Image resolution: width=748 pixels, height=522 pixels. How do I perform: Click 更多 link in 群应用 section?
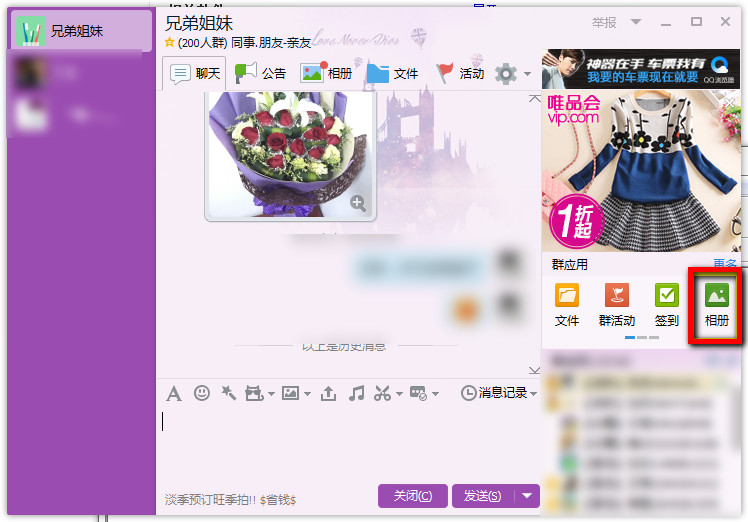point(725,263)
